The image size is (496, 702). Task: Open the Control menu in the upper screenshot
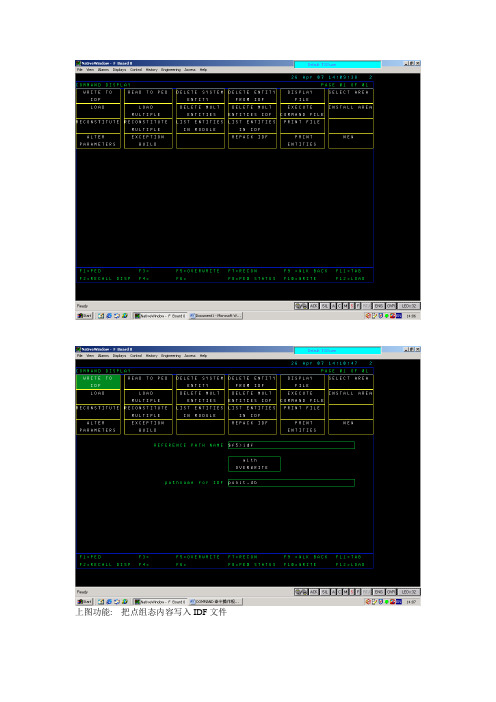[136, 70]
